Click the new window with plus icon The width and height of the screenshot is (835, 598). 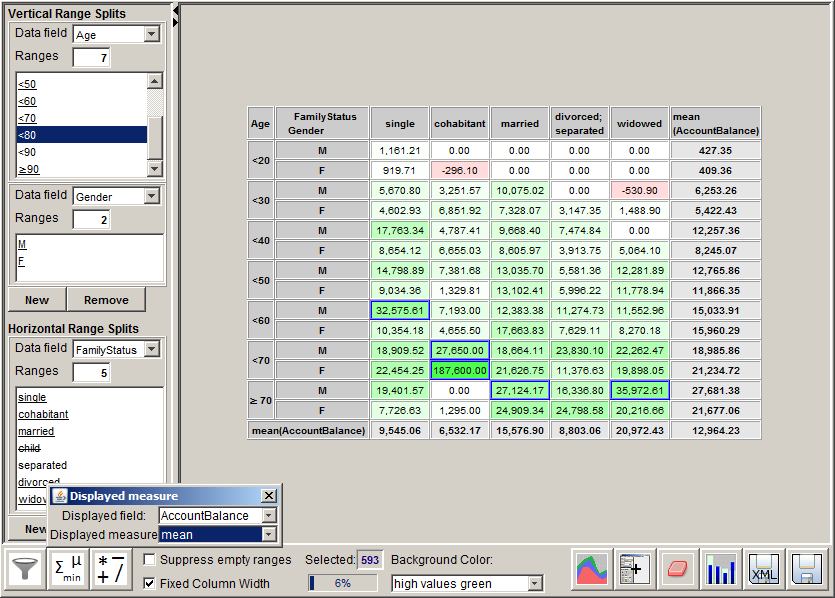coord(633,570)
